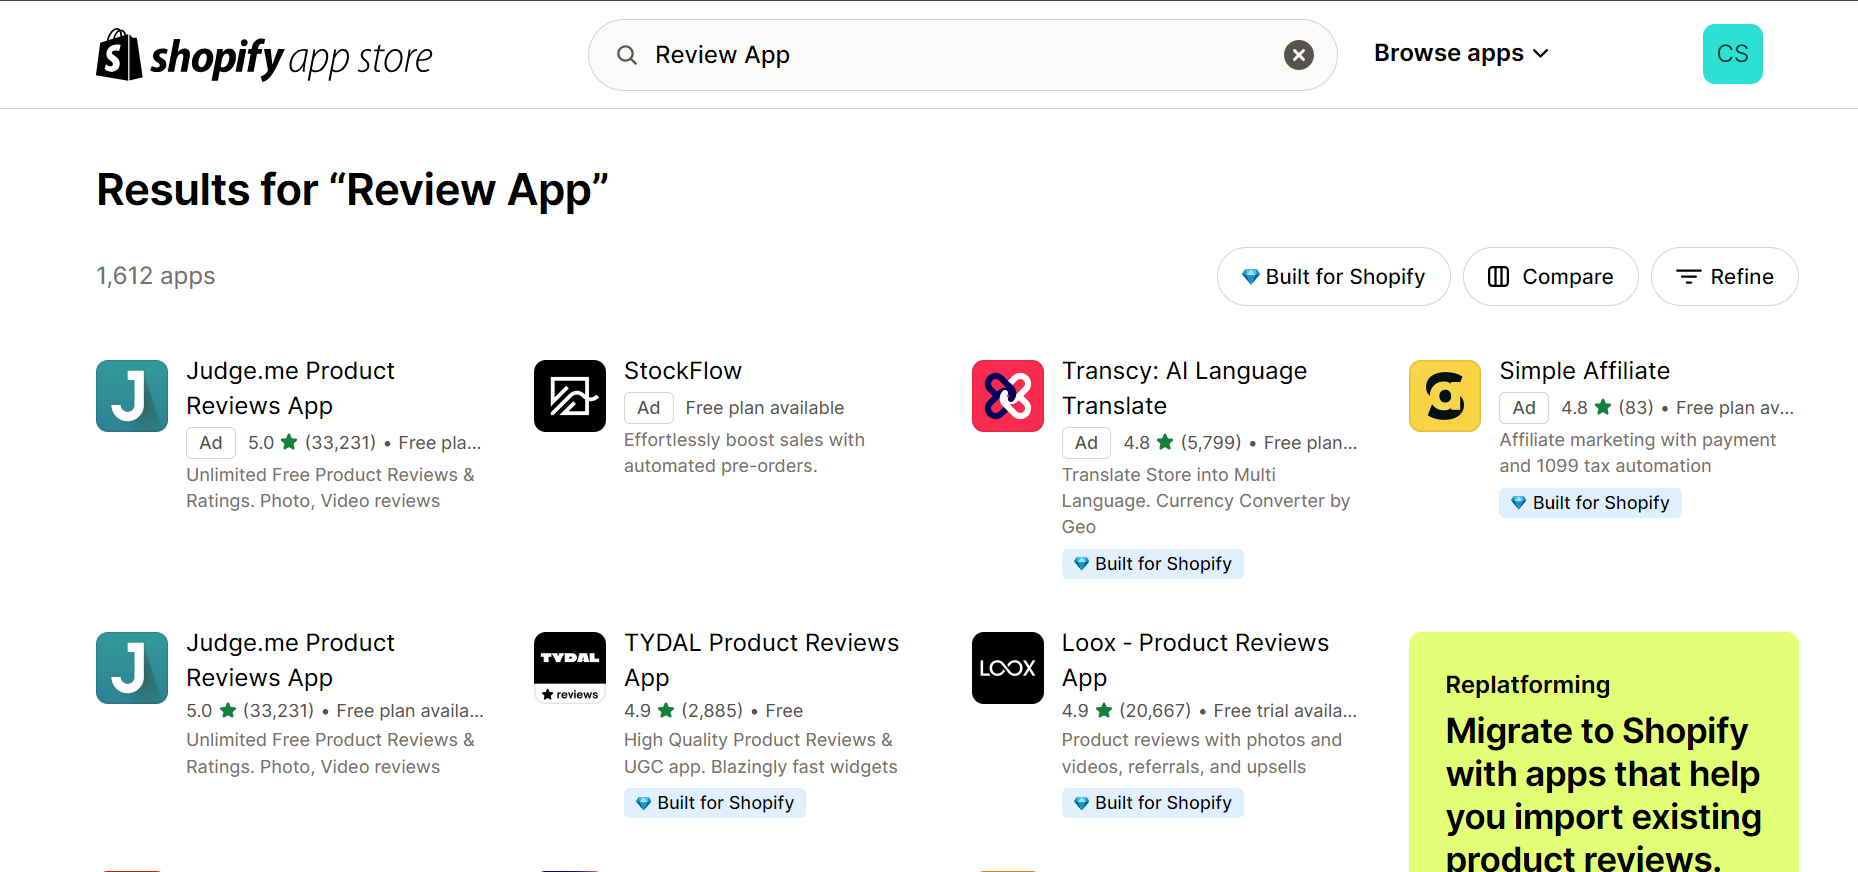Click the search magnifier icon
Image resolution: width=1858 pixels, height=872 pixels.
click(x=627, y=55)
